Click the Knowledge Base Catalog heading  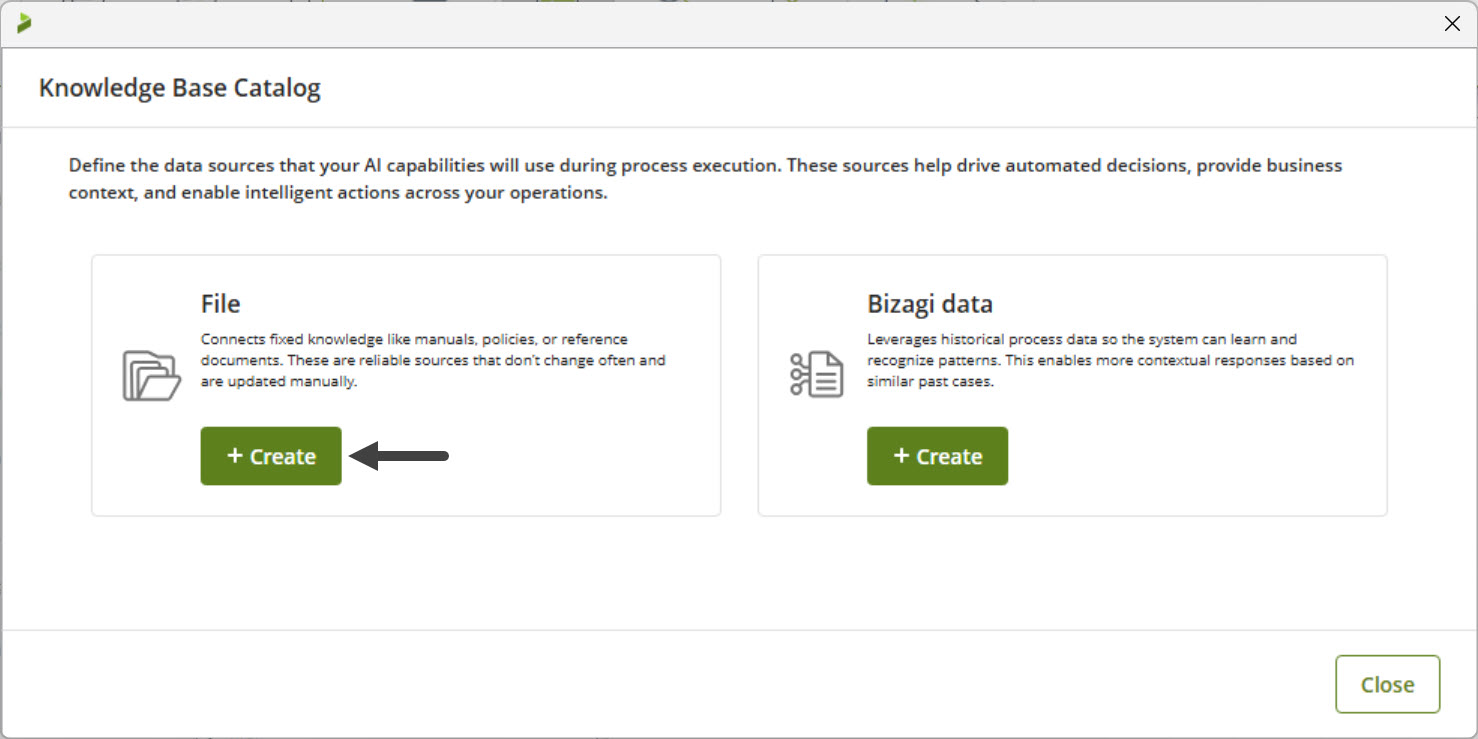pos(180,88)
